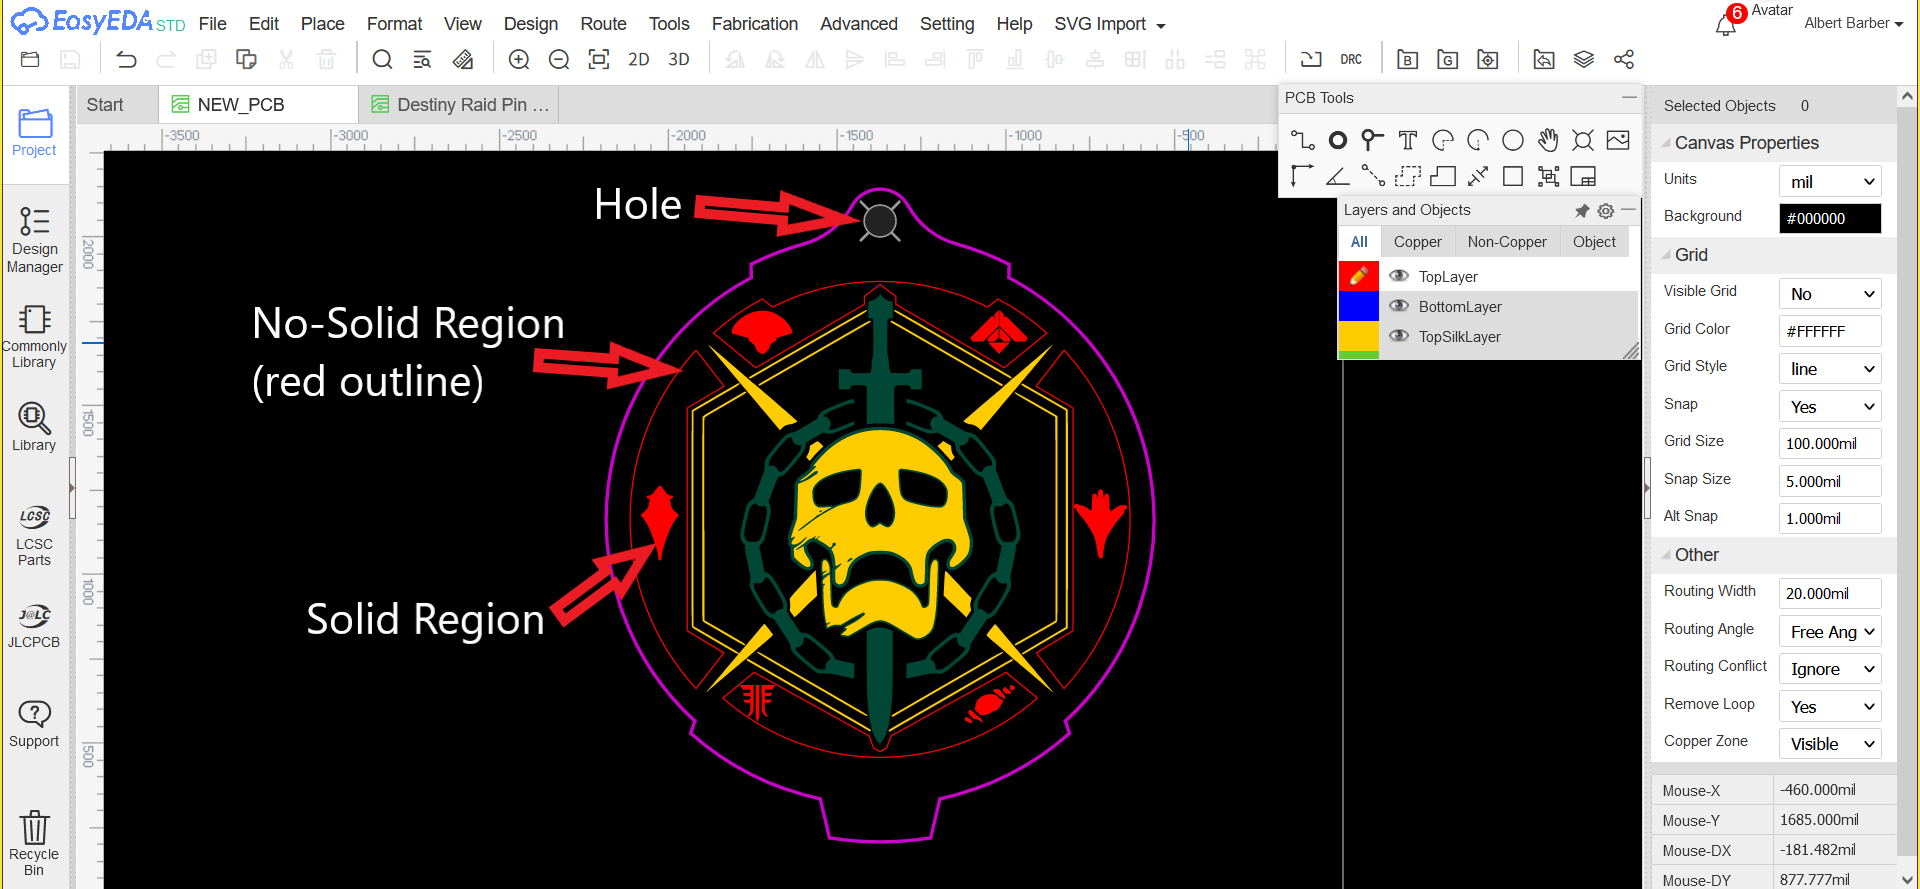Click the Zoom In magnifier icon
This screenshot has width=1920, height=889.
[x=519, y=60]
